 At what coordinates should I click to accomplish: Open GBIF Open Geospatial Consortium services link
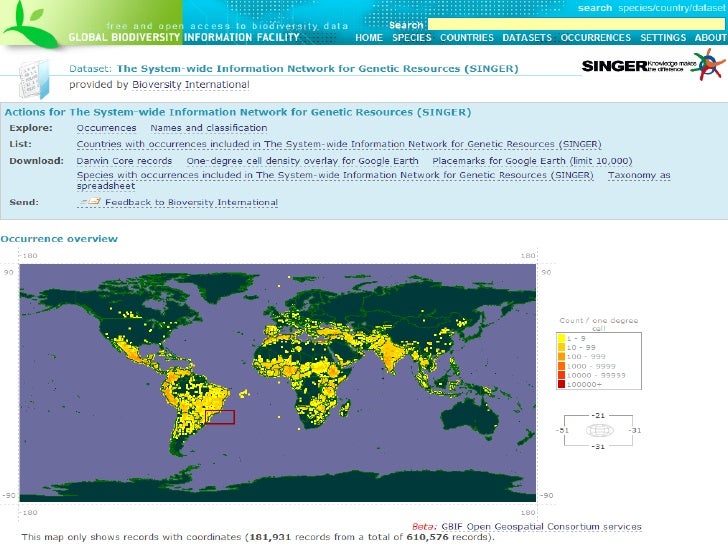(x=541, y=526)
